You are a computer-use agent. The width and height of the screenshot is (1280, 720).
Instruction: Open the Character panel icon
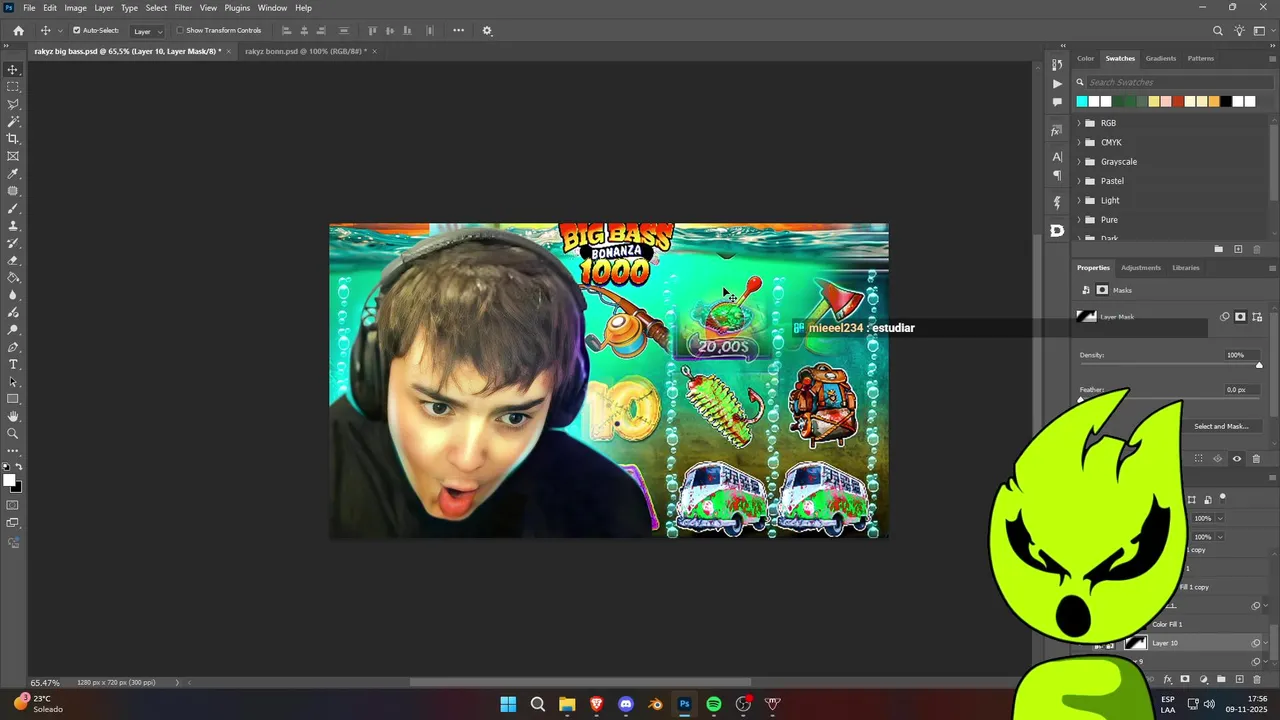(1057, 157)
